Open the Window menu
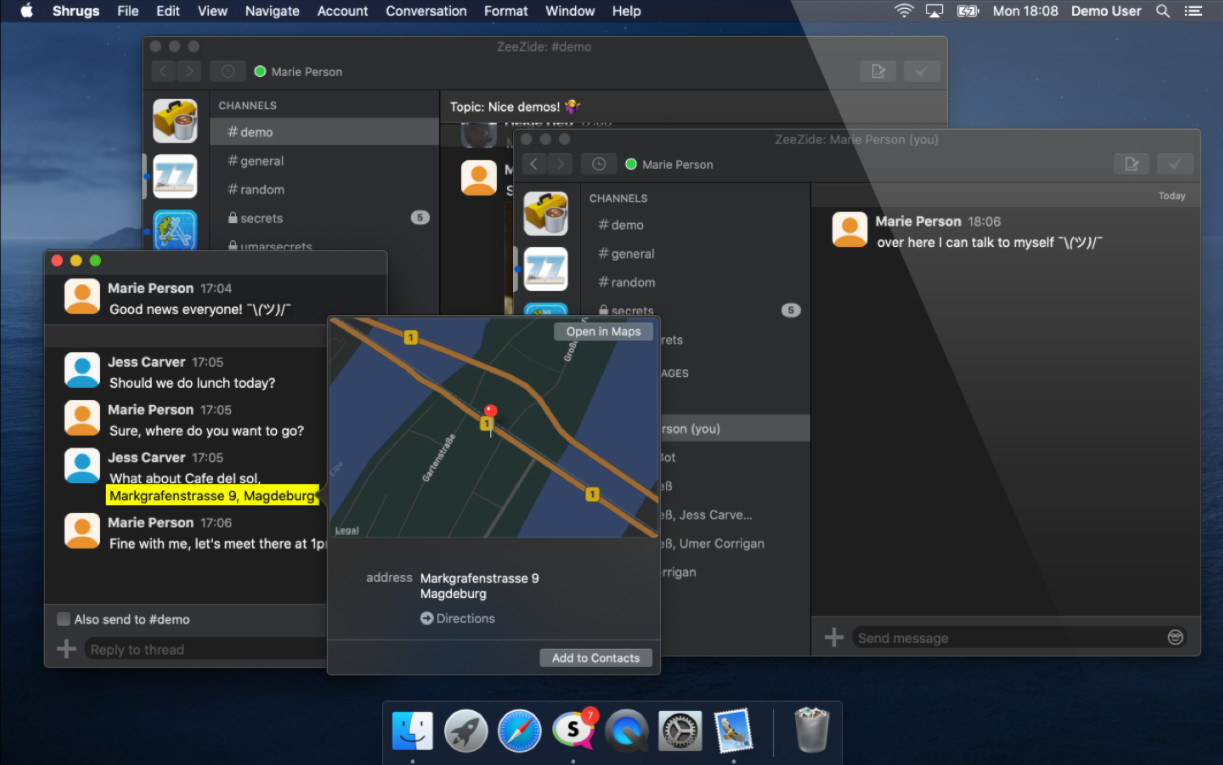This screenshot has height=765, width=1223. coord(570,11)
